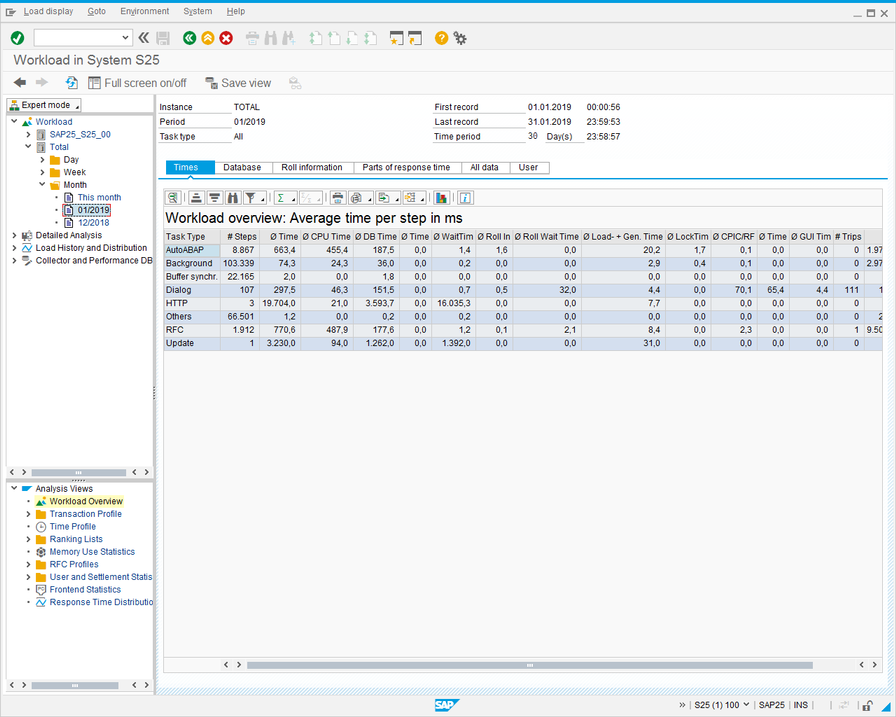Screen dimensions: 896x717
Task: Click the green Enter checkmark icon
Action: point(17,38)
